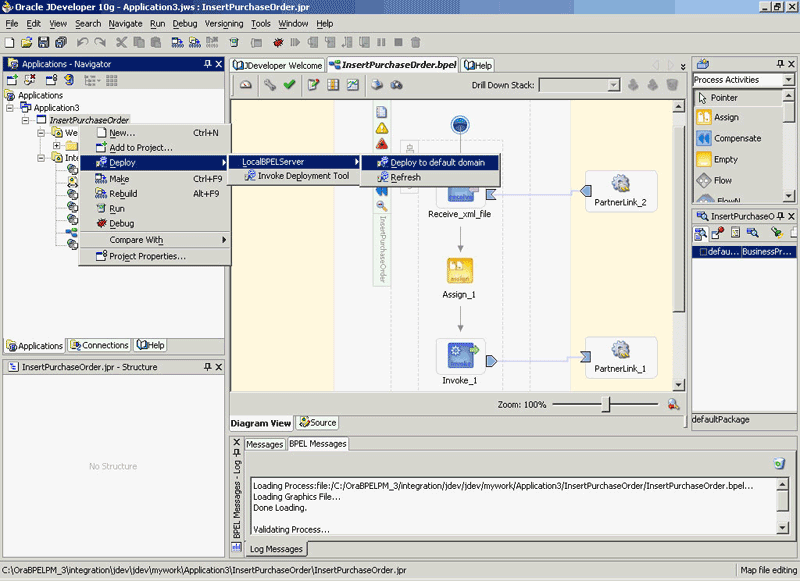This screenshot has height=581, width=800.
Task: Click the PartnerLink_2 gear icon
Action: (x=620, y=184)
